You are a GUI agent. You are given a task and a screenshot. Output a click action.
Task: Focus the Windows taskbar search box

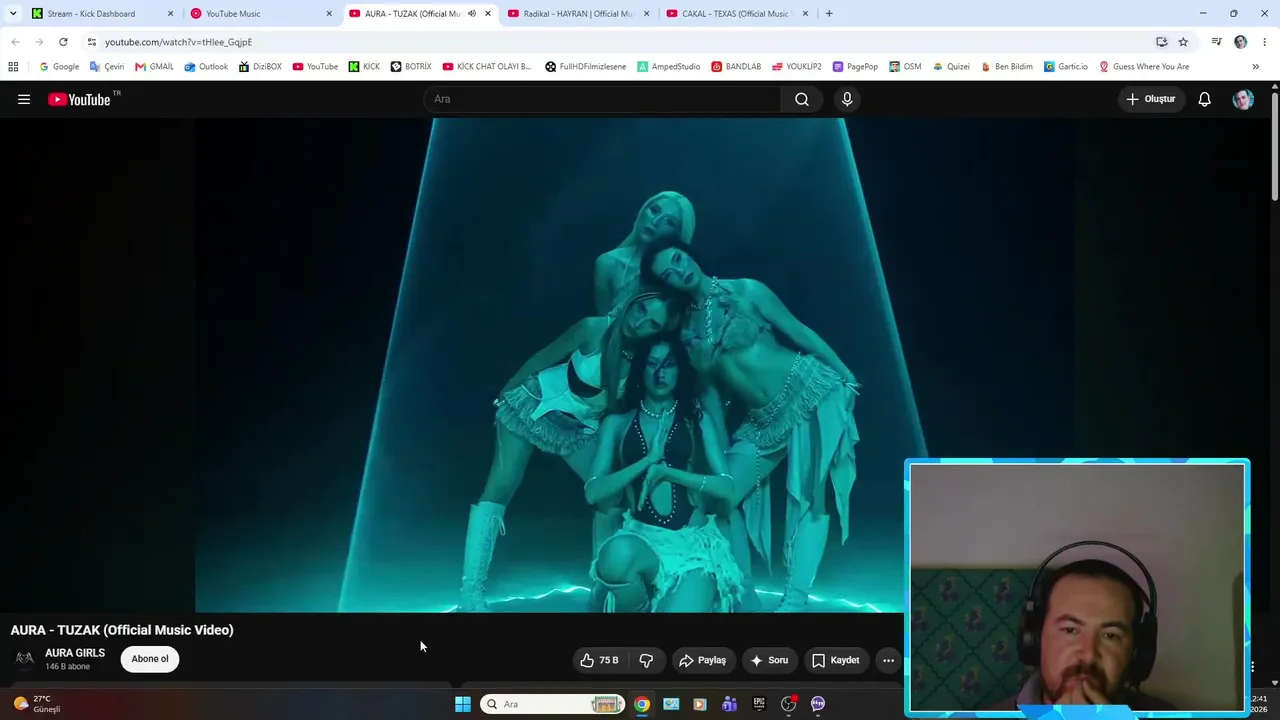[552, 704]
